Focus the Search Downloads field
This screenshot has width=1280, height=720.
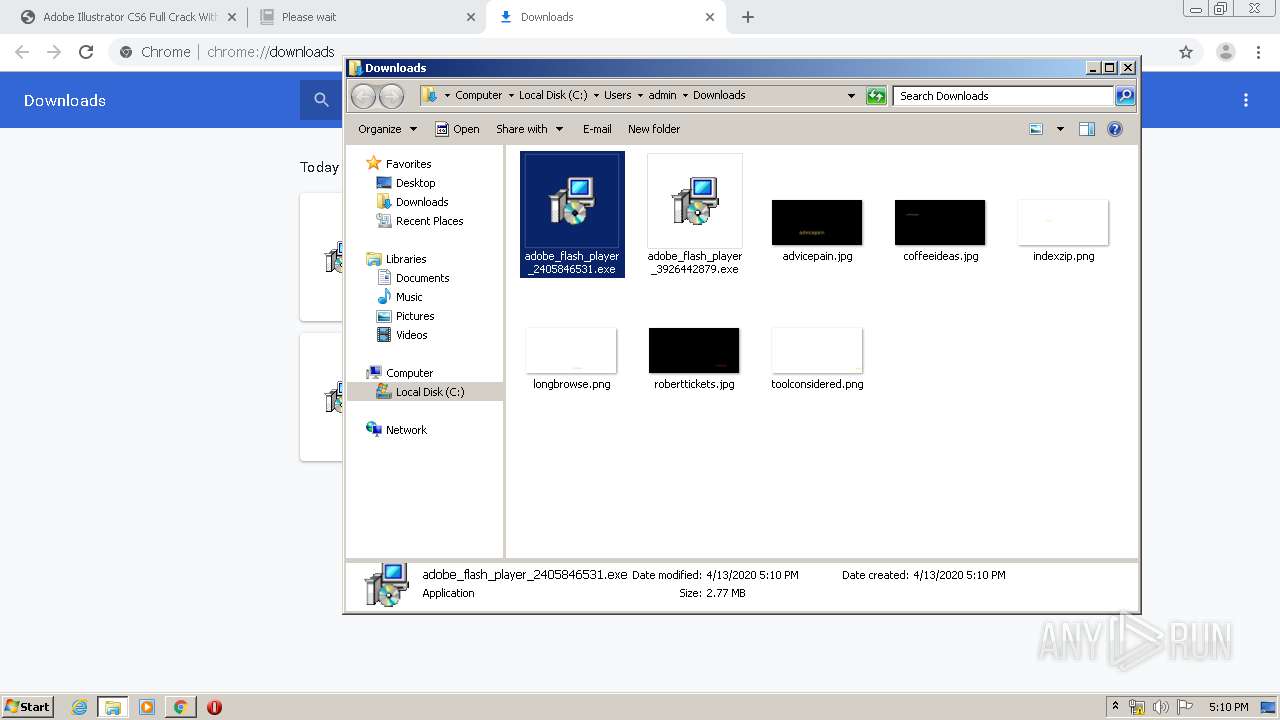click(x=1003, y=96)
